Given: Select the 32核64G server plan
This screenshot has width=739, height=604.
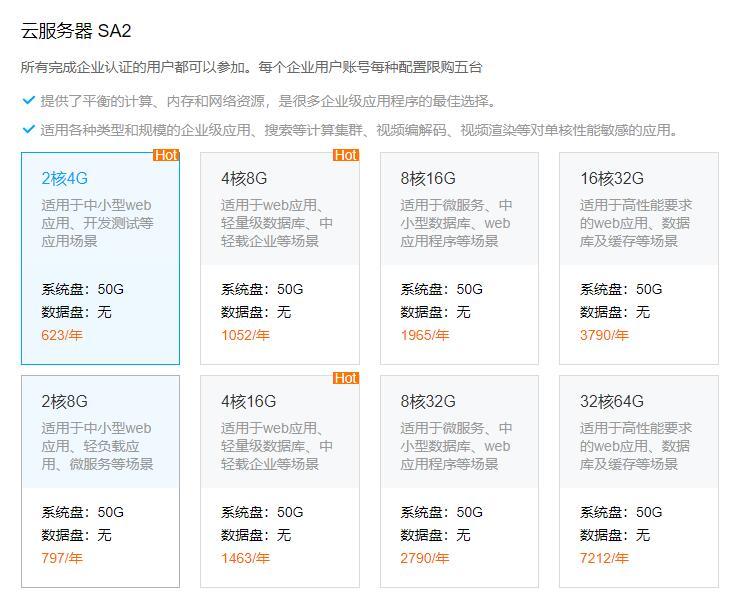Looking at the screenshot, I should tap(638, 481).
